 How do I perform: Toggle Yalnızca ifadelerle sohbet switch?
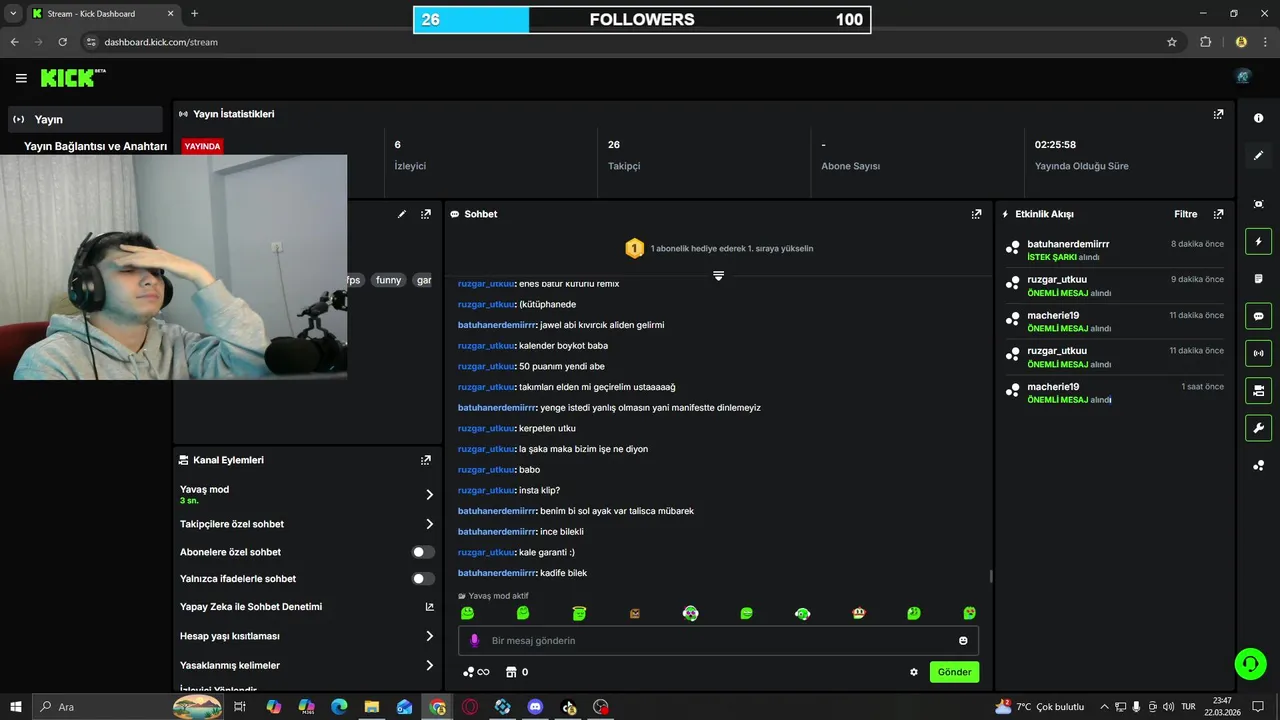423,579
